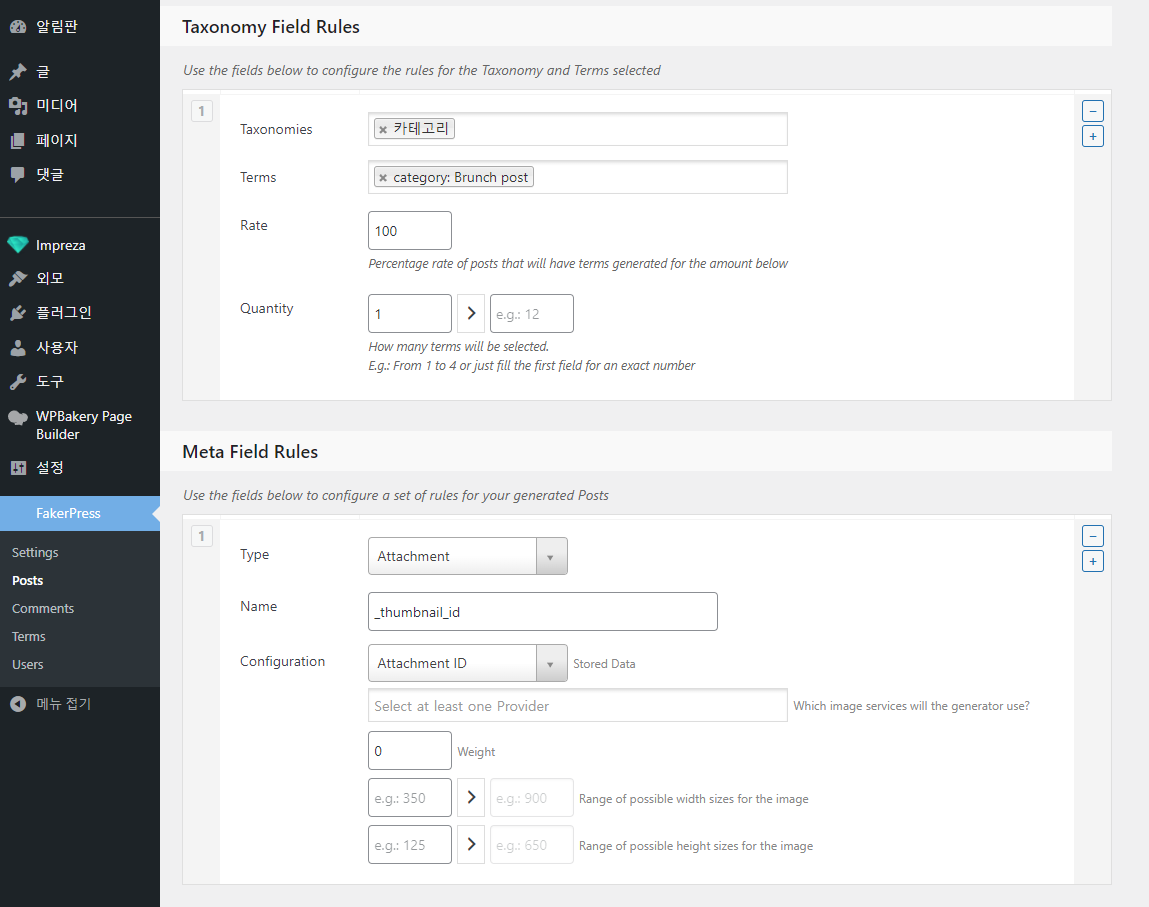Focus the Rate field showing 100
This screenshot has height=907, width=1149.
point(410,231)
